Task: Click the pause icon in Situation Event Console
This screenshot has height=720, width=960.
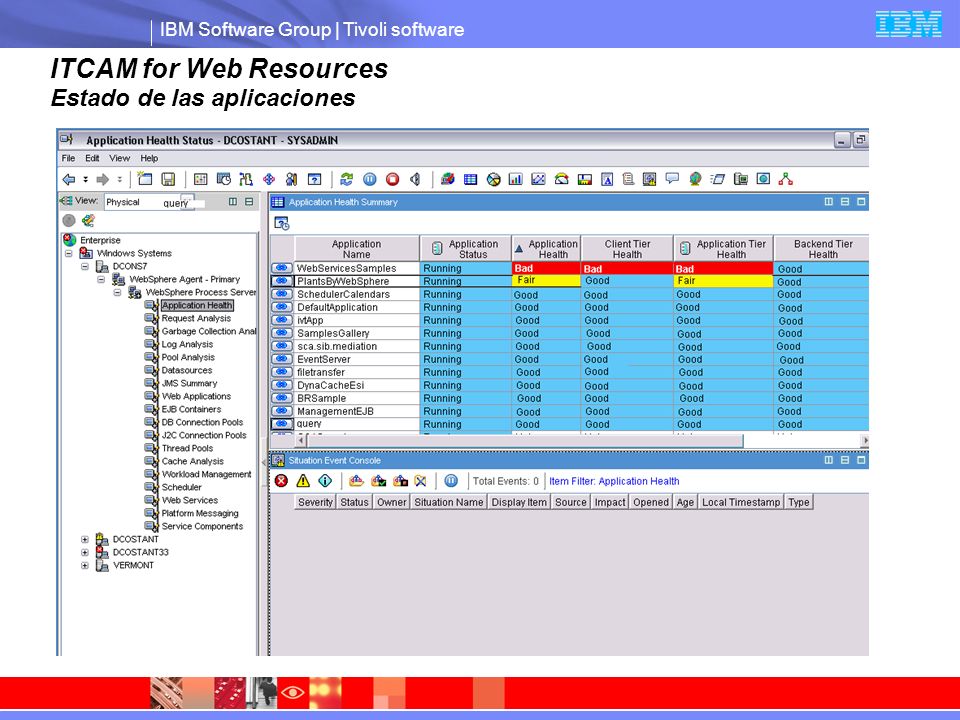Action: click(x=451, y=481)
